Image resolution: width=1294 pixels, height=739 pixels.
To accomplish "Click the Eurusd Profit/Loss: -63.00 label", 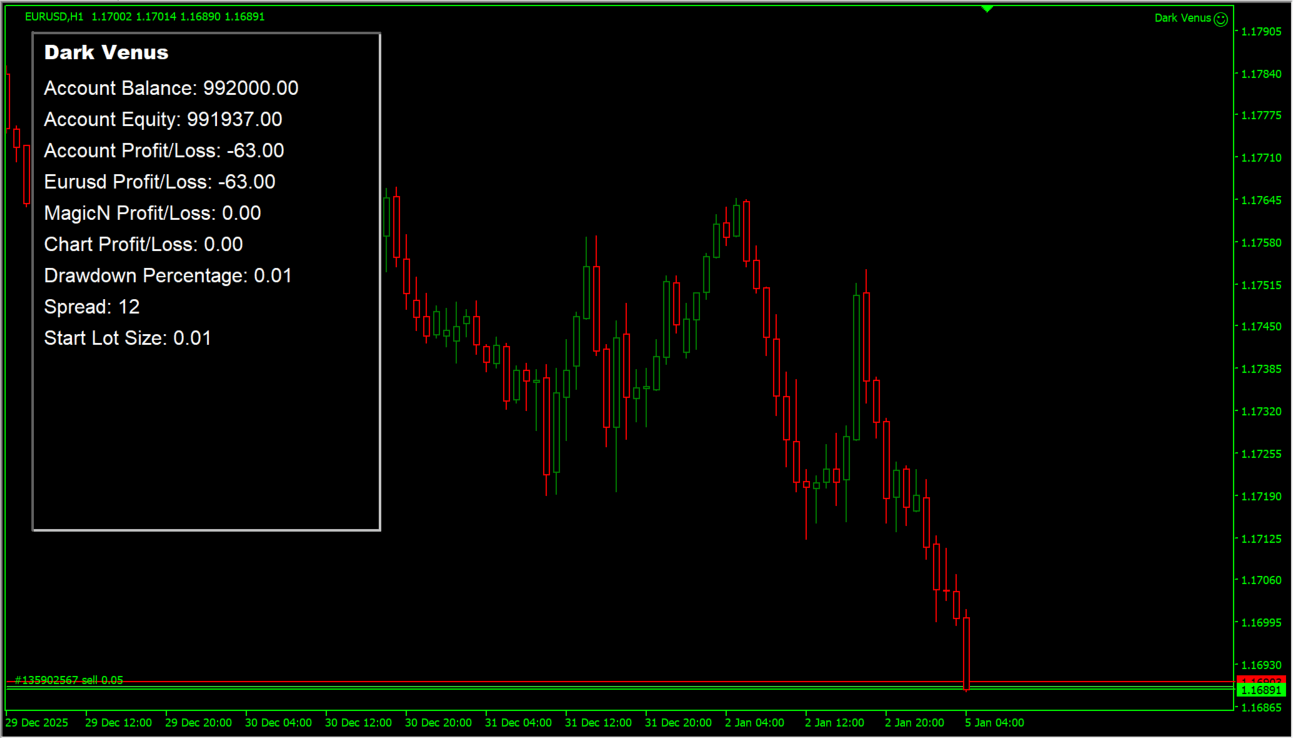I will [x=160, y=182].
